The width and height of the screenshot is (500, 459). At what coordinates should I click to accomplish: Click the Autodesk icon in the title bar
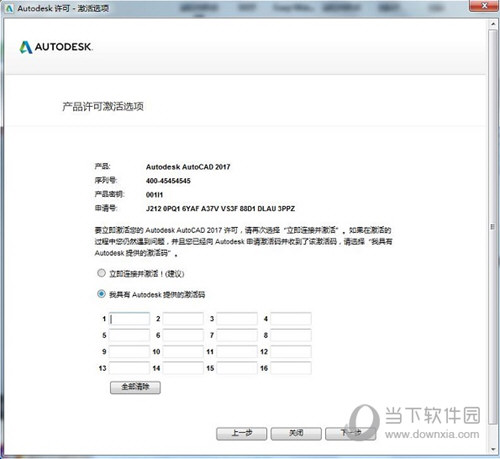click(x=9, y=8)
